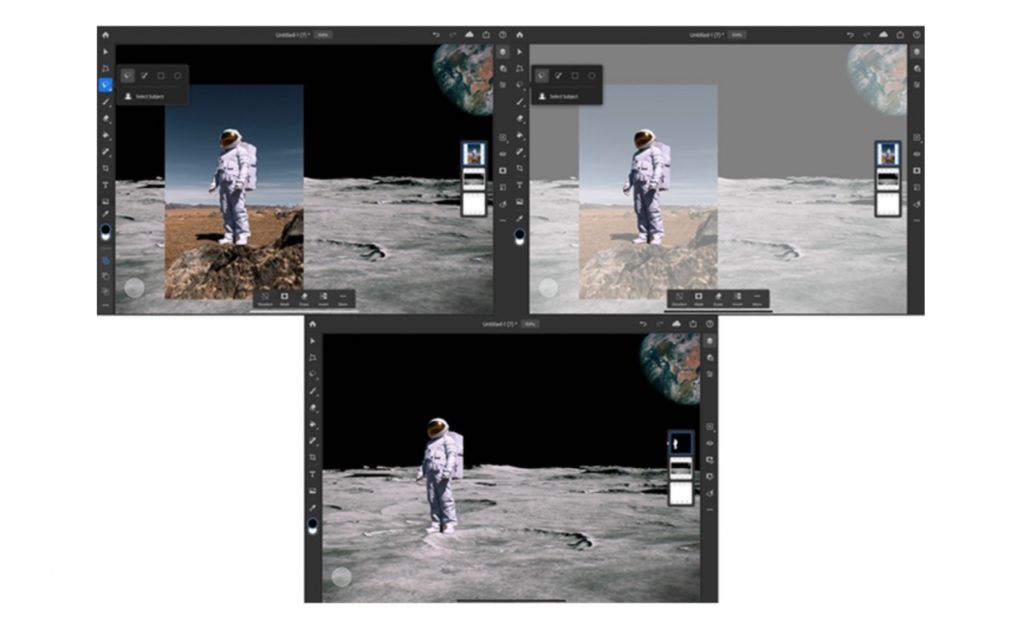The height and width of the screenshot is (629, 1024).
Task: Click the Undo arrow in the top bar
Action: pyautogui.click(x=436, y=33)
